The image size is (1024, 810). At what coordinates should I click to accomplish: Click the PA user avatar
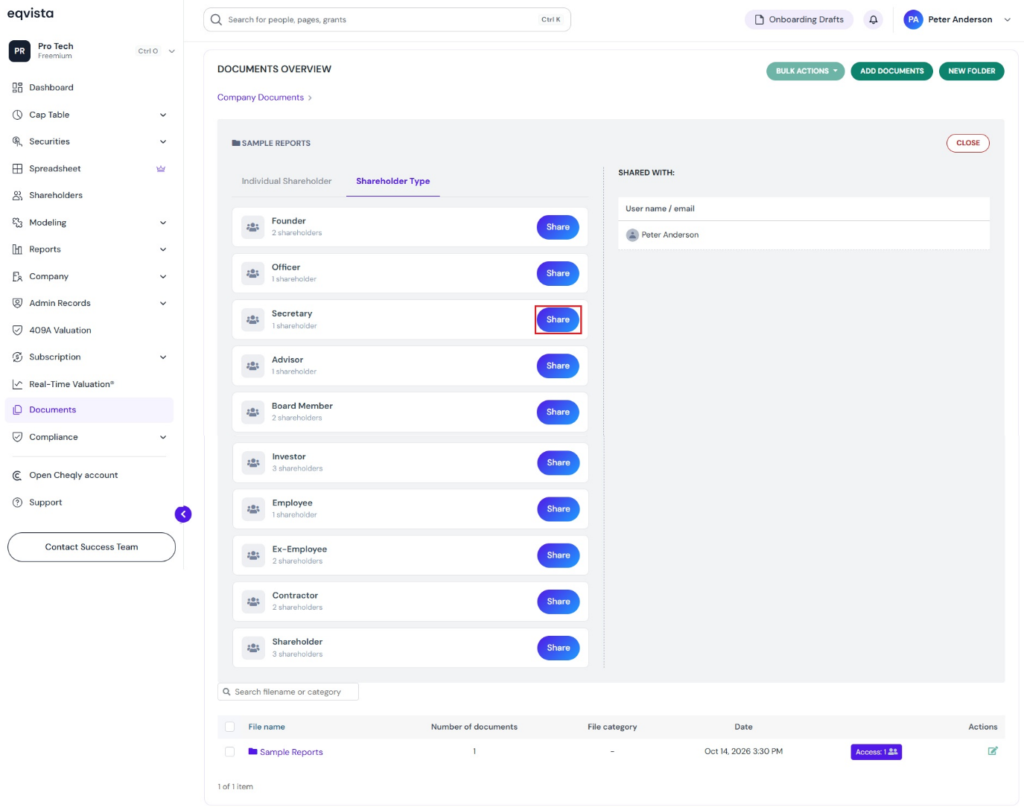[913, 20]
